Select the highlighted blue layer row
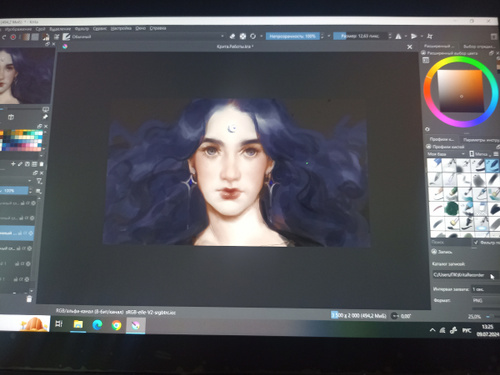500x375 pixels. [x=17, y=233]
